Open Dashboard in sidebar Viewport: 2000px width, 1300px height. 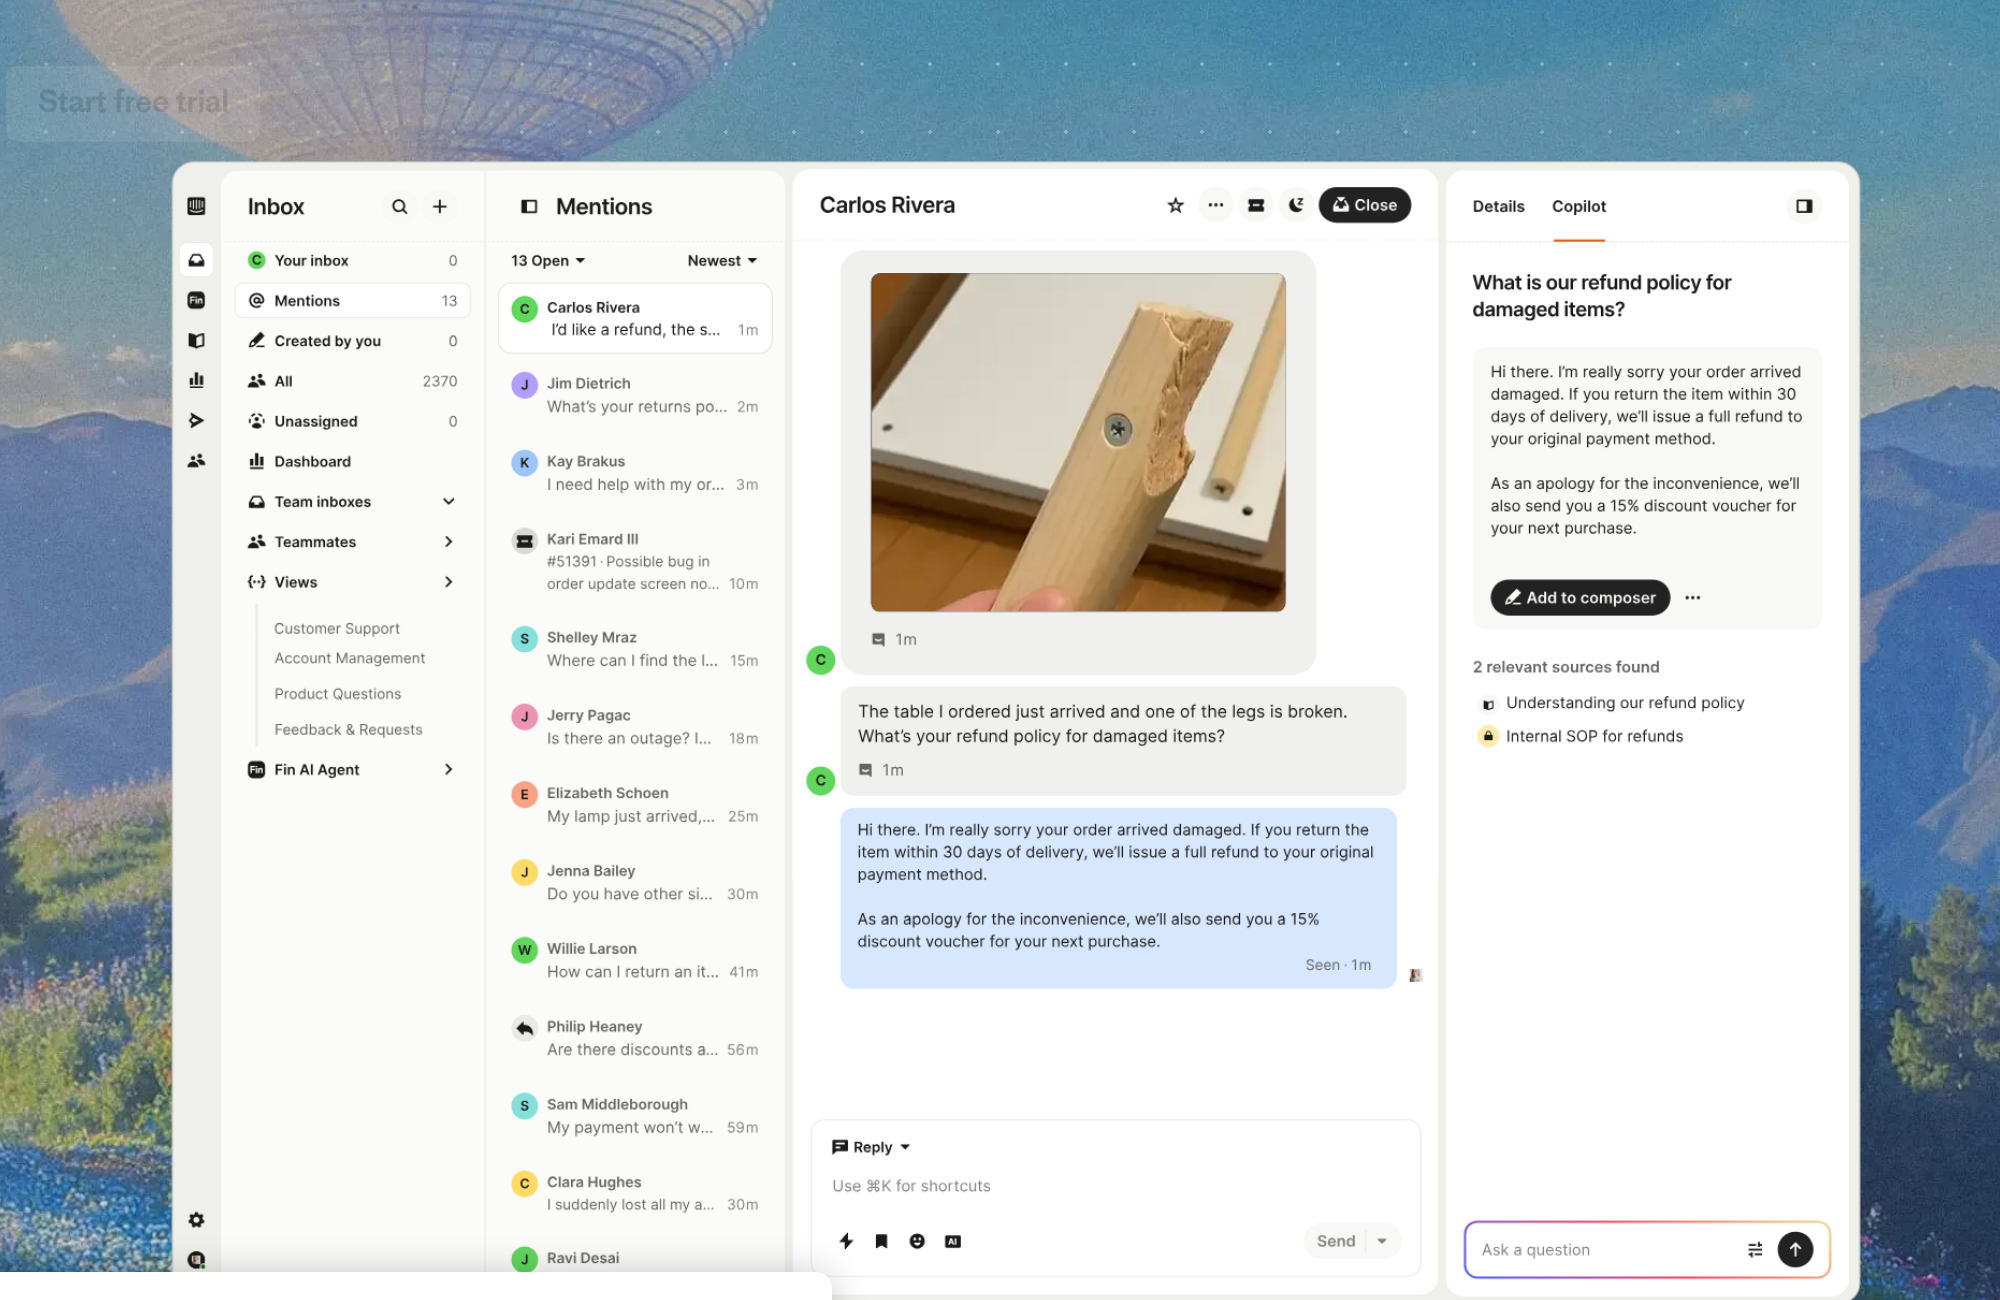tap(353, 461)
